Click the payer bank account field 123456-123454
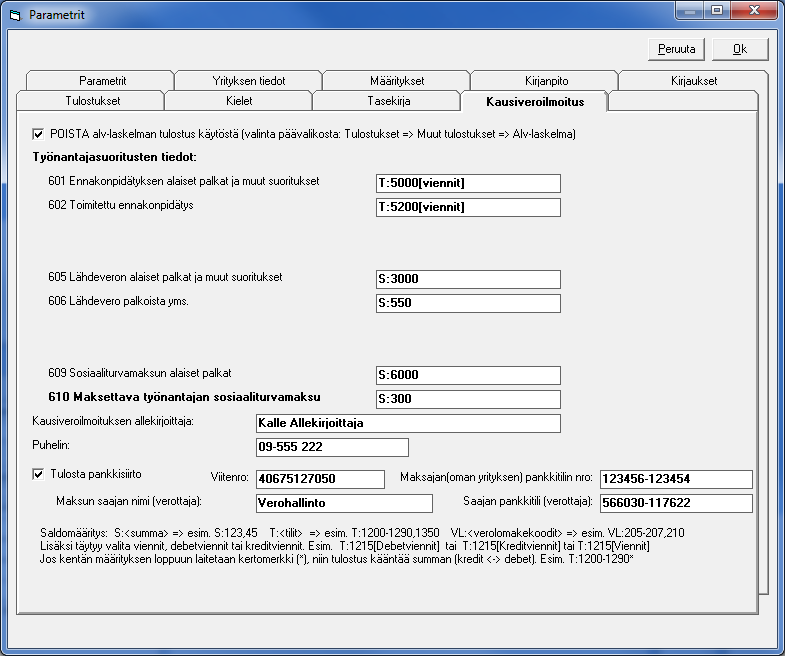The height and width of the screenshot is (656, 785). pyautogui.click(x=676, y=479)
